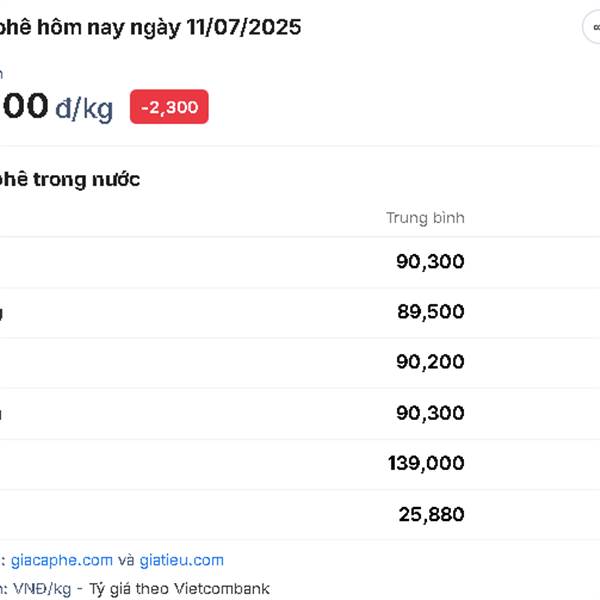The width and height of the screenshot is (600, 600).
Task: Click the truncated row label beside 89,500
Action: [1, 314]
